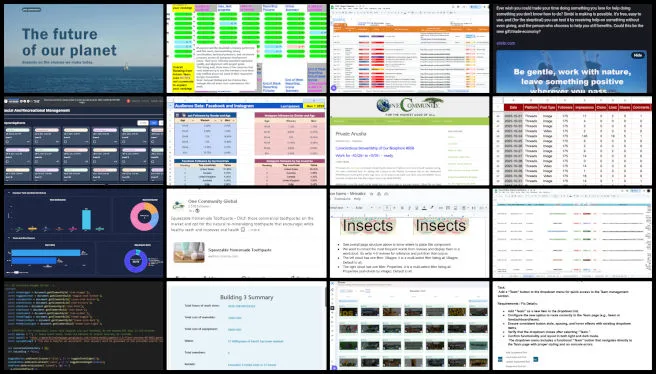Star the Insects document with the star icon

372,194
